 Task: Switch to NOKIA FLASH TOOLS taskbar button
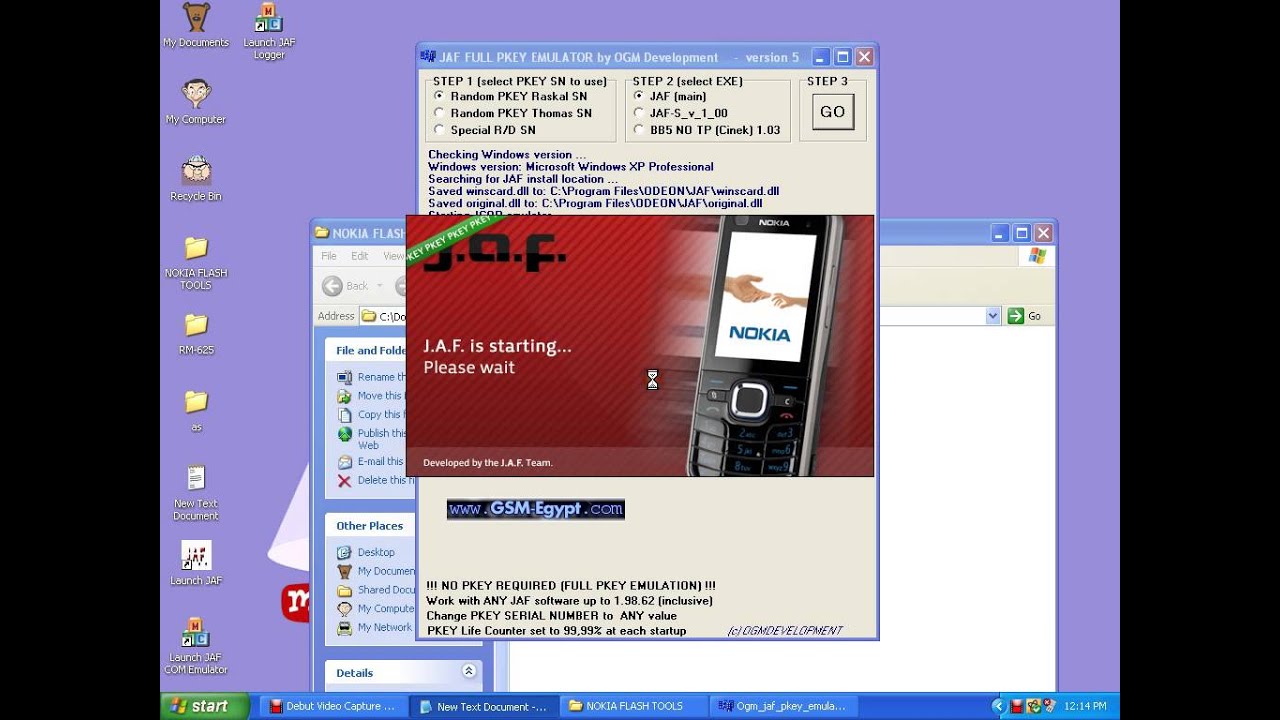click(x=633, y=706)
